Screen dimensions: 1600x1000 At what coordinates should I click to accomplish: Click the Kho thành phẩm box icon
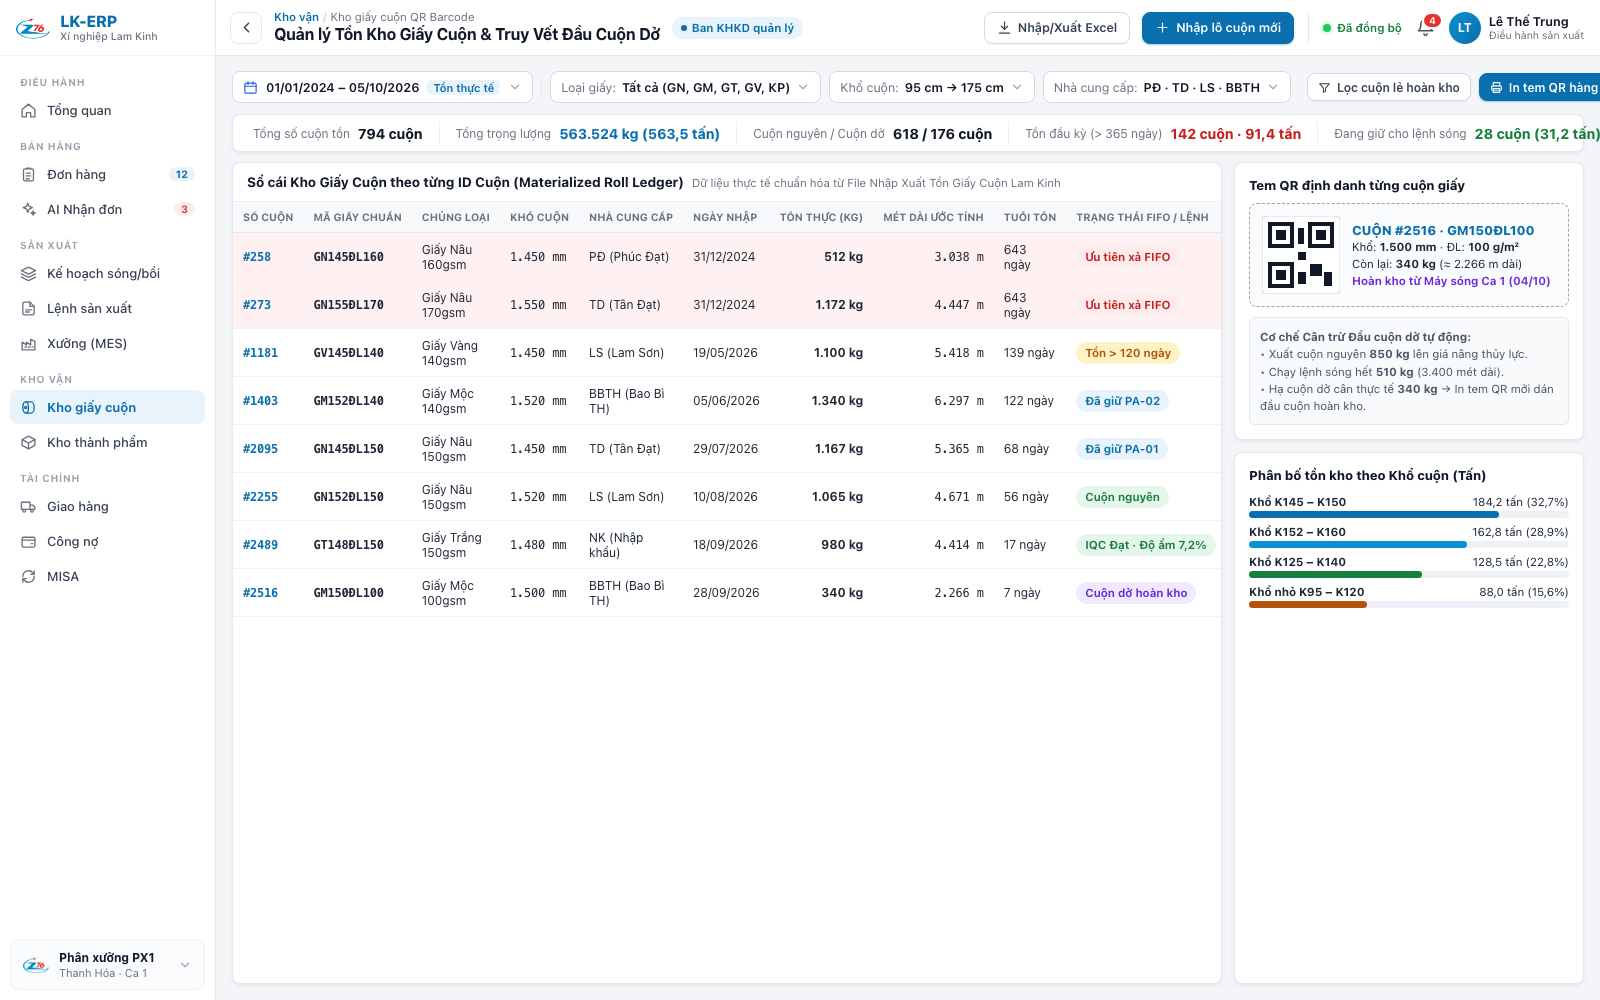[29, 443]
